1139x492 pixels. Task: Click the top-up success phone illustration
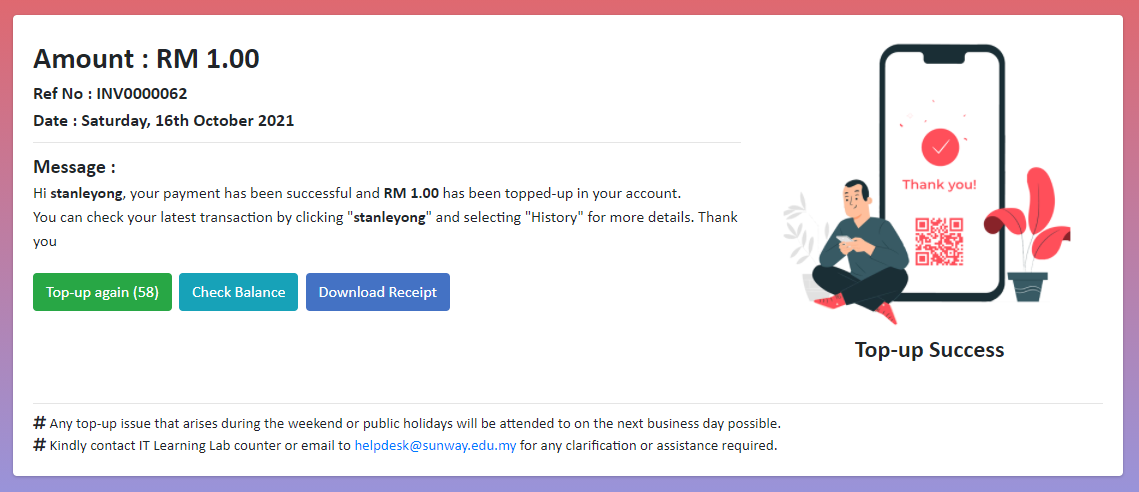click(x=927, y=183)
